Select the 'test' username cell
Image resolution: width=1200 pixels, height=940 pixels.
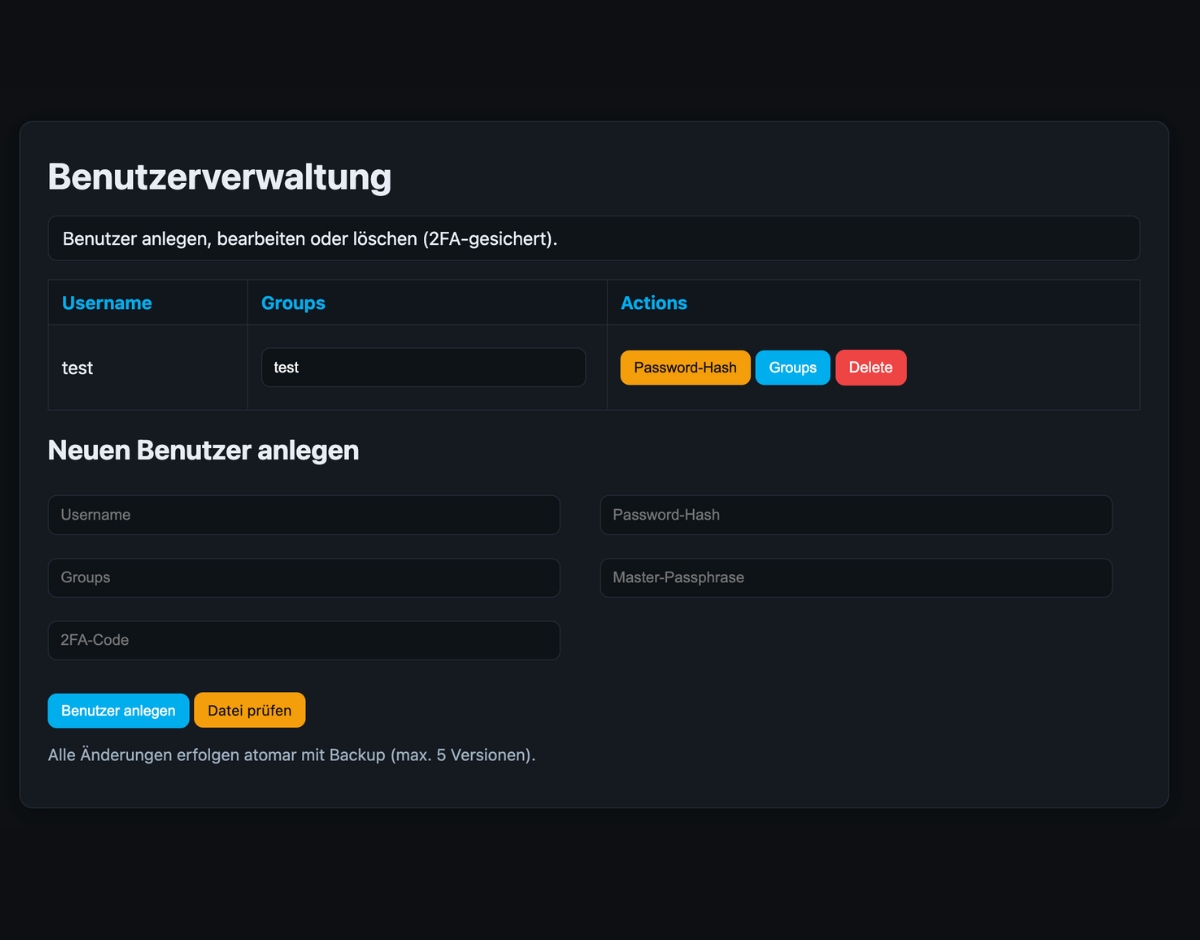78,368
